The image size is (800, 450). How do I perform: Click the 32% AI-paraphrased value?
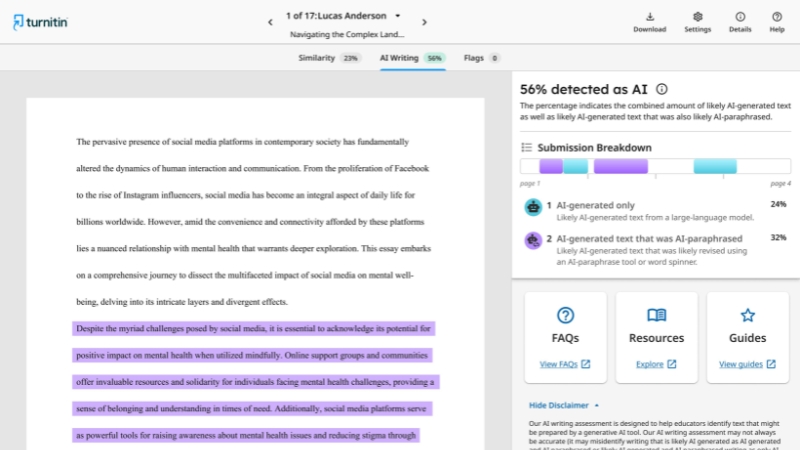pyautogui.click(x=778, y=237)
